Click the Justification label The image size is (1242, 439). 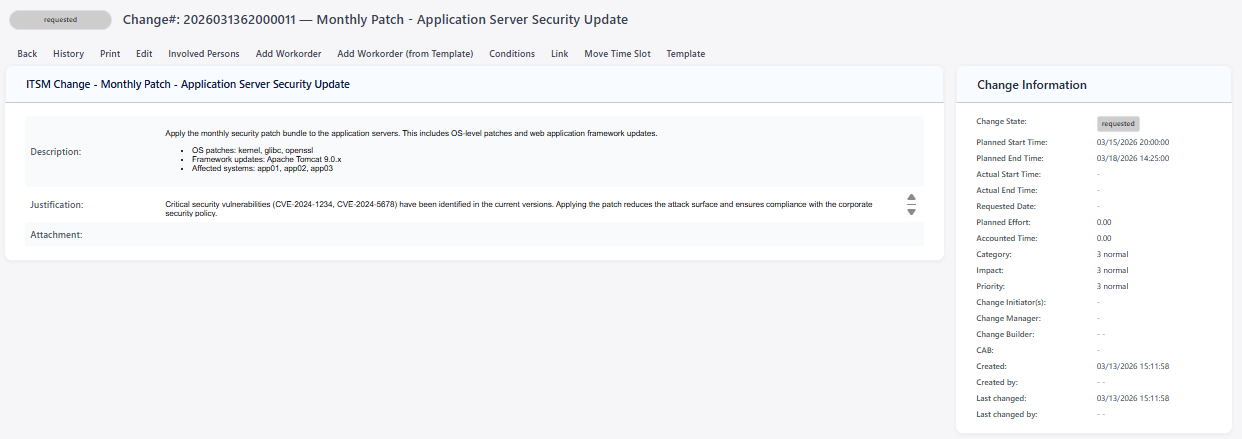pos(57,205)
